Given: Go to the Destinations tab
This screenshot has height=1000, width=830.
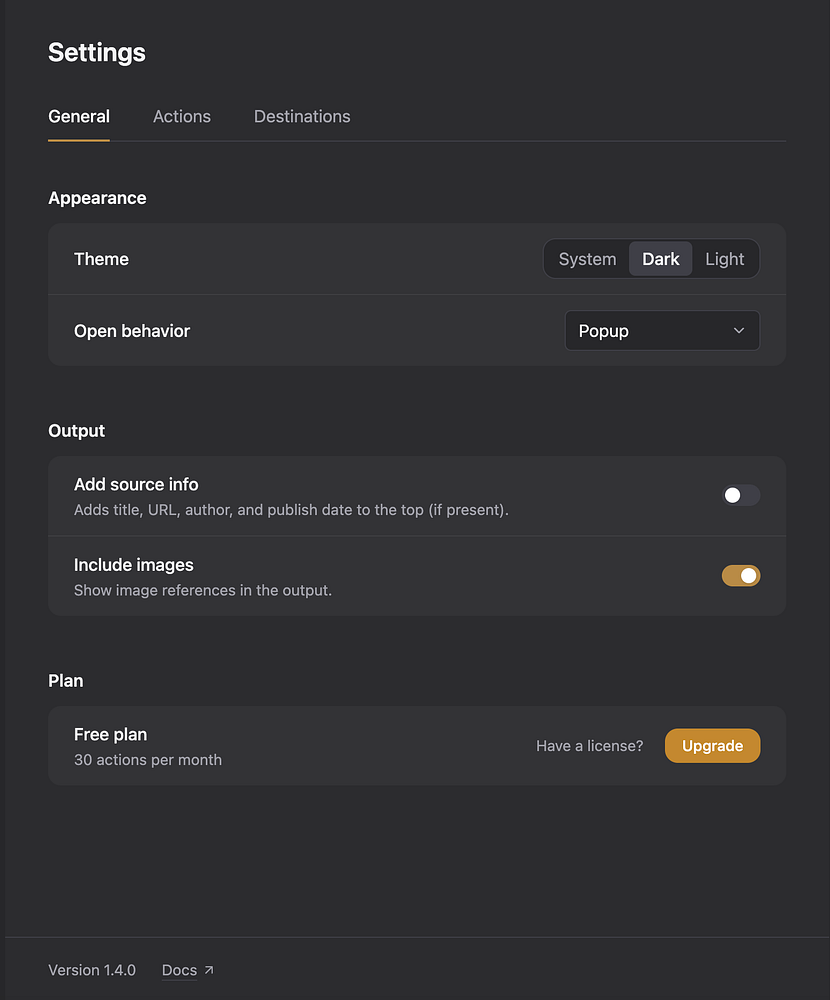Looking at the screenshot, I should click(302, 117).
